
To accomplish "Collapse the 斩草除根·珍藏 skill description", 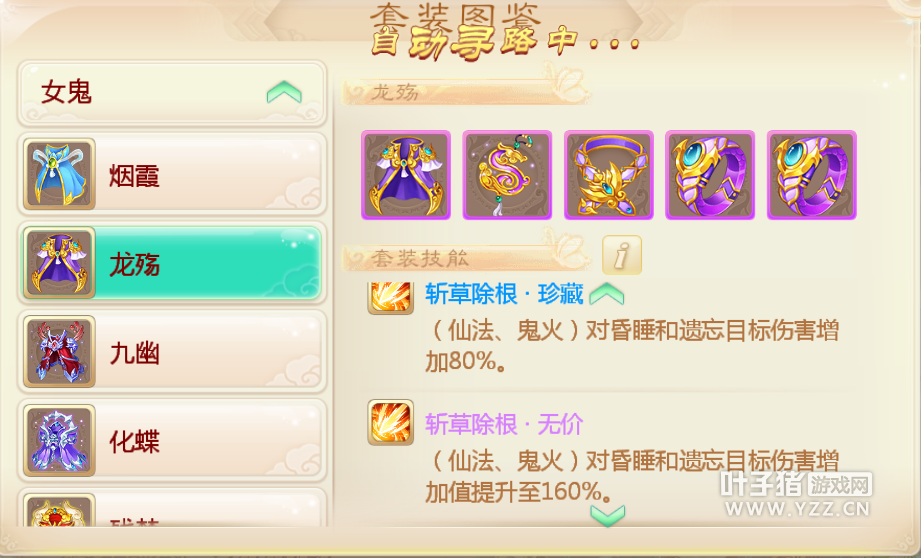I will tap(606, 294).
